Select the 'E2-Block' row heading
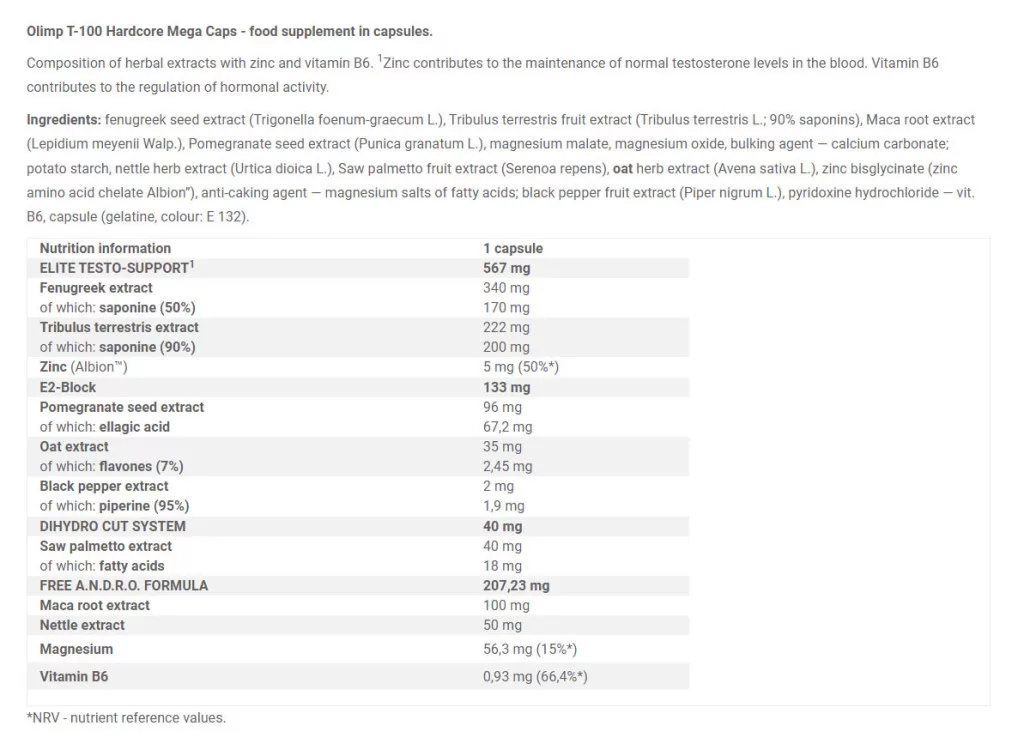 point(68,387)
